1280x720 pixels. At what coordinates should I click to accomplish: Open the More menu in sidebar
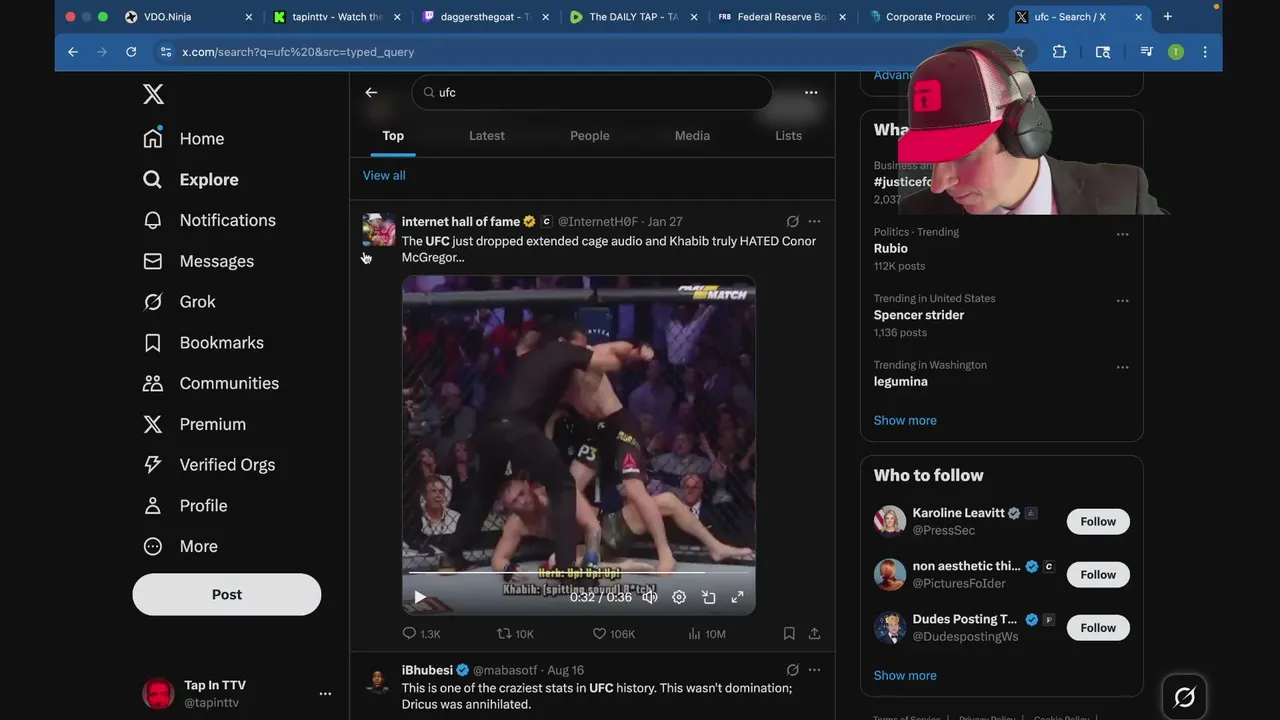click(181, 546)
